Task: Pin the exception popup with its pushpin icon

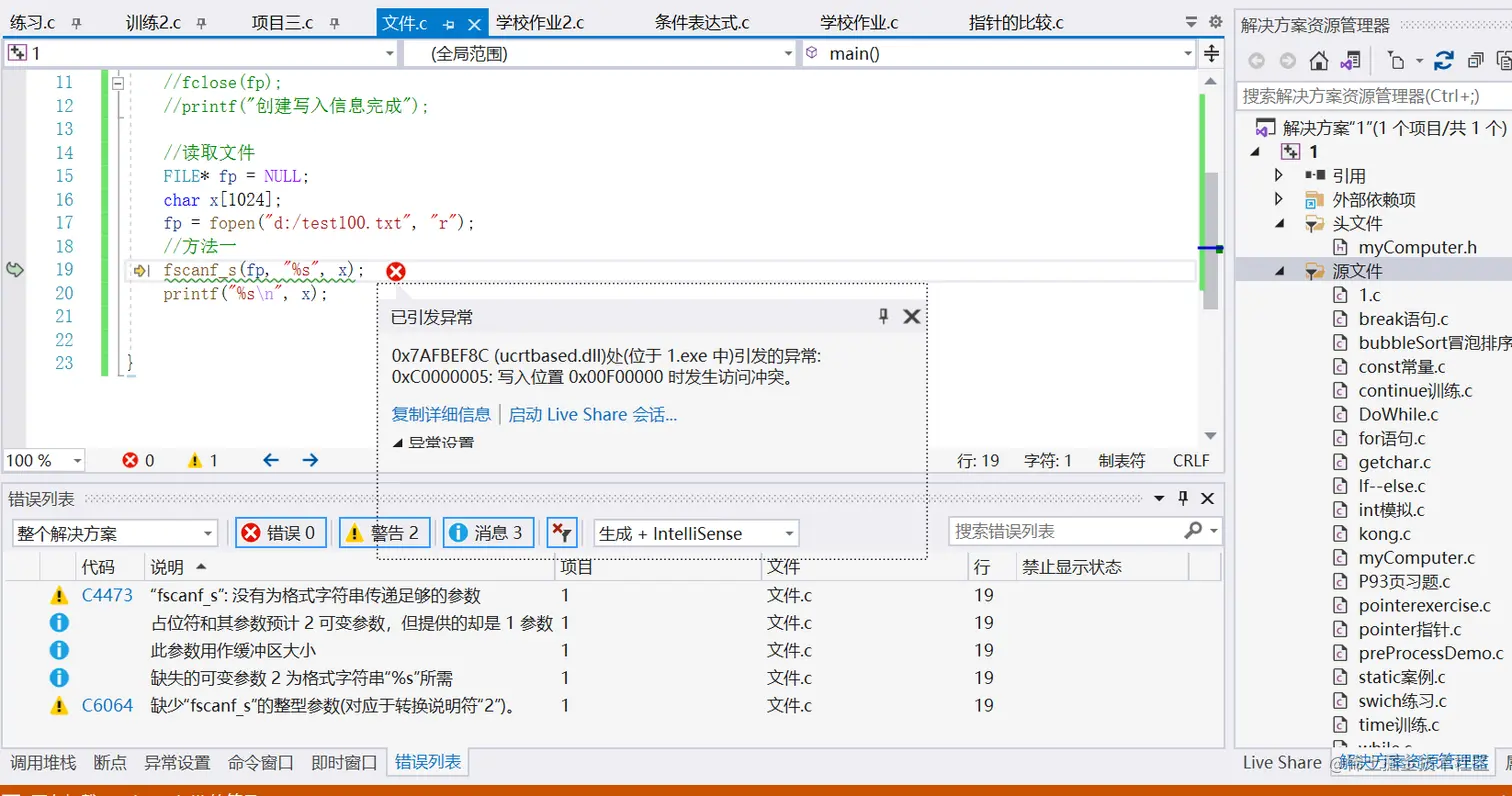Action: [x=883, y=316]
